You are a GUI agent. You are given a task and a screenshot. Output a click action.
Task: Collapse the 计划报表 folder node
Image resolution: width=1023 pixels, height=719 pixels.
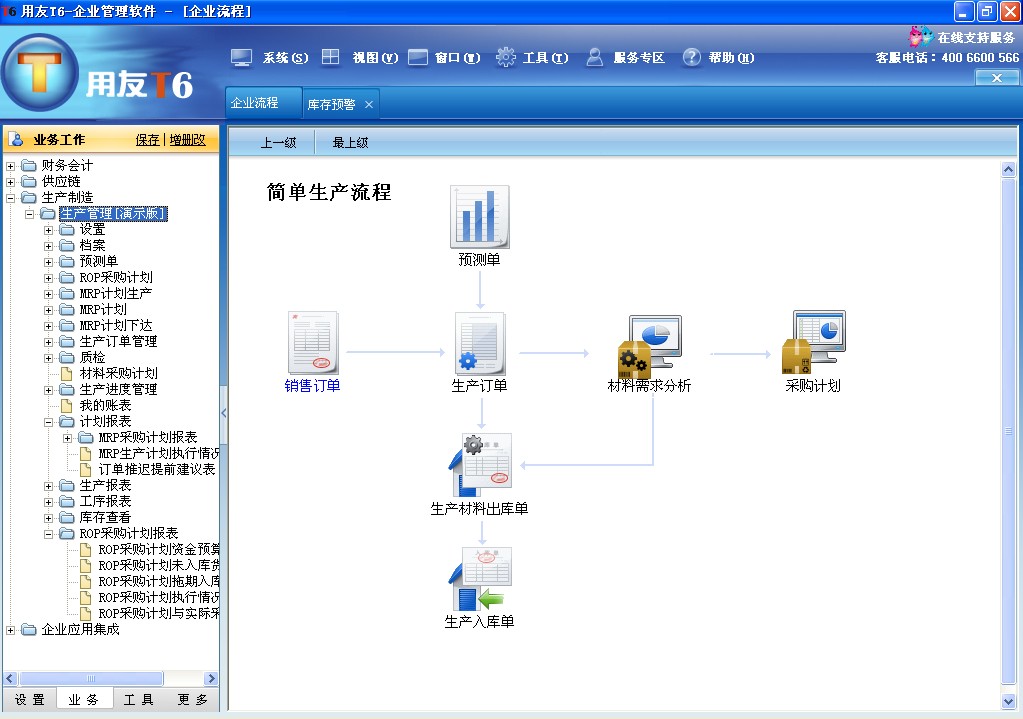click(48, 421)
